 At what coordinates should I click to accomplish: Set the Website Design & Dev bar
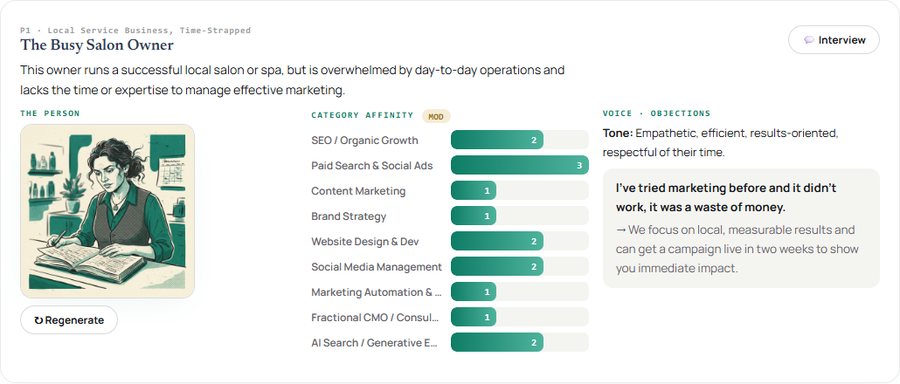pos(519,241)
